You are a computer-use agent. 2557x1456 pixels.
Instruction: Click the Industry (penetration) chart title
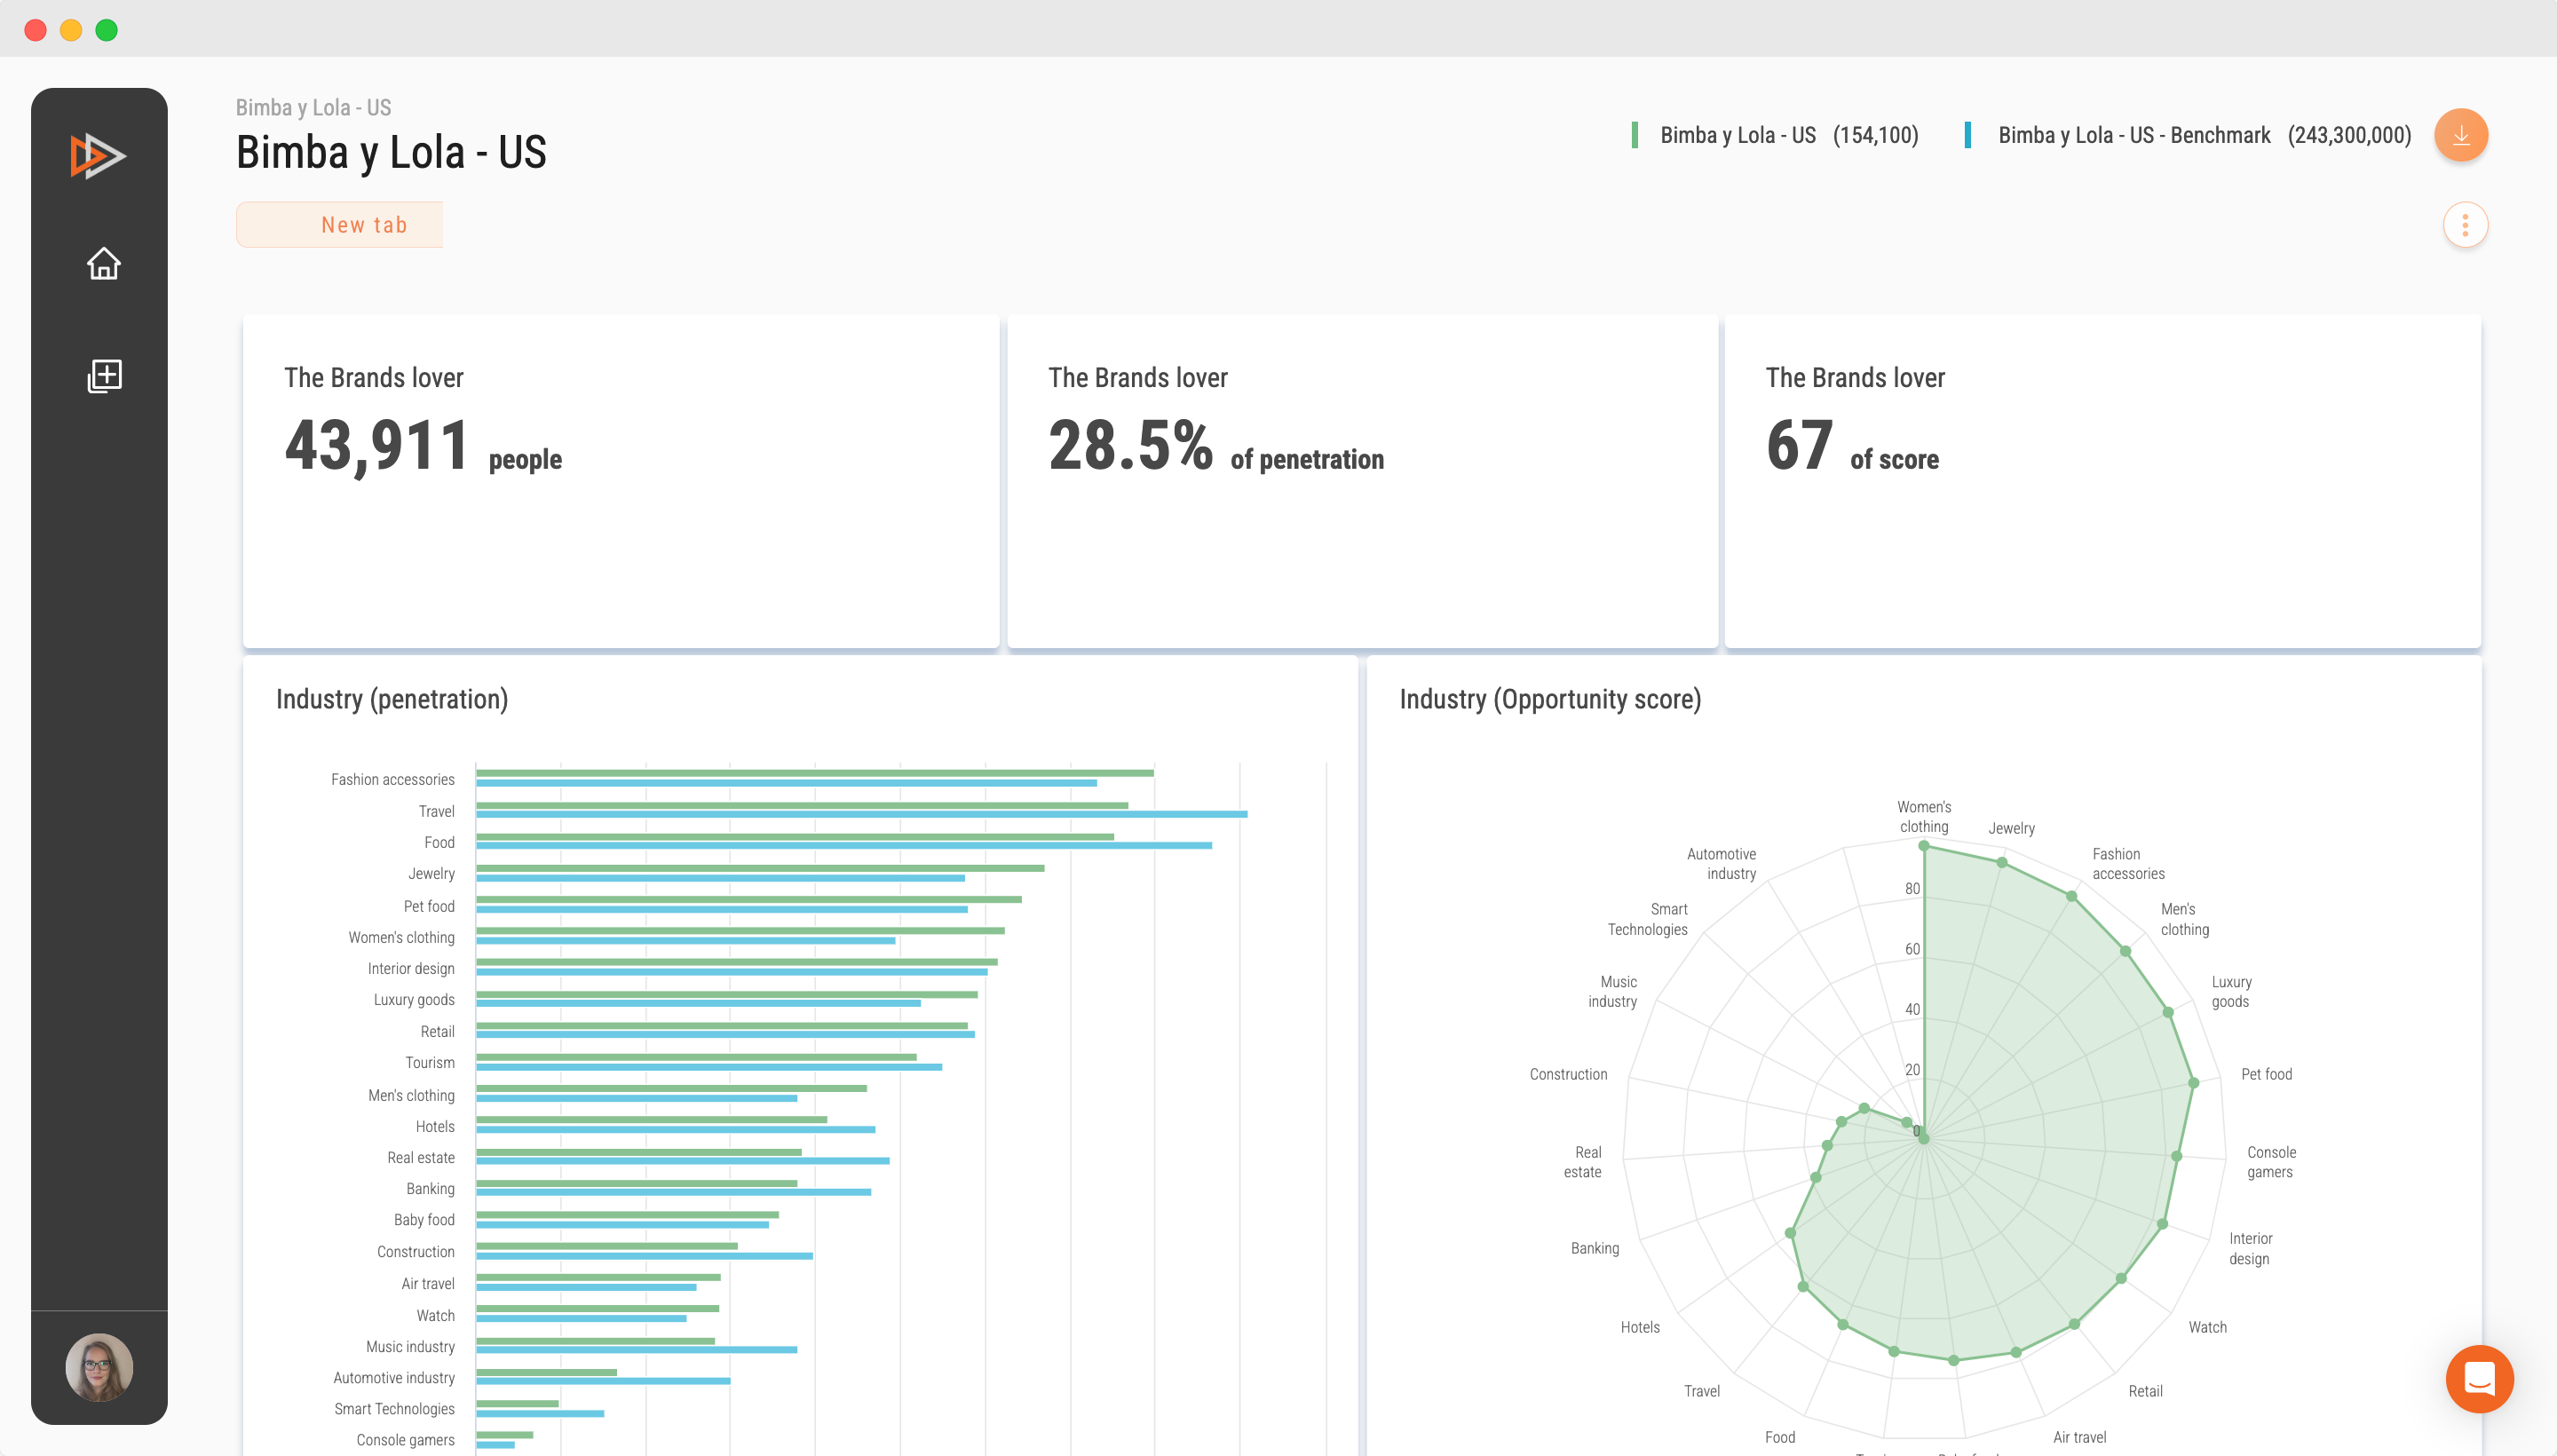[x=392, y=699]
